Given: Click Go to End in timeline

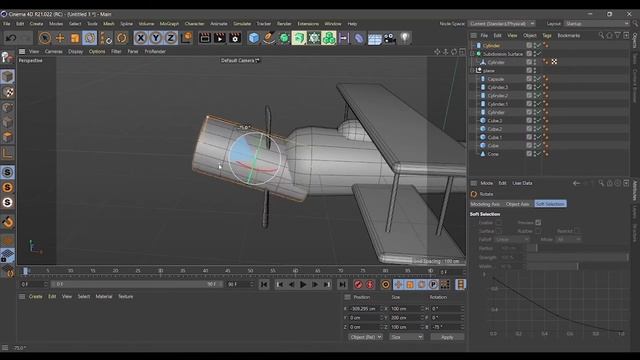Looking at the screenshot, I should pyautogui.click(x=342, y=284).
